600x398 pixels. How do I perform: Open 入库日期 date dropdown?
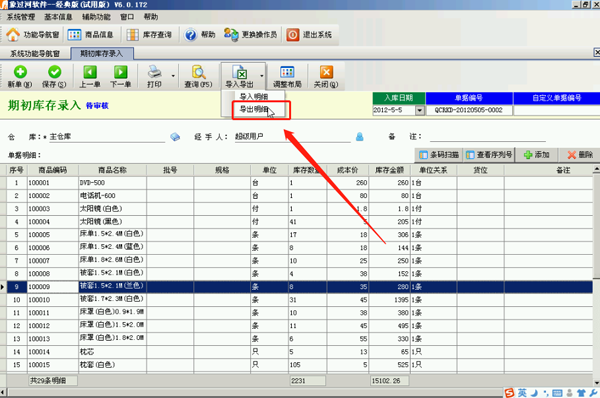pos(420,110)
